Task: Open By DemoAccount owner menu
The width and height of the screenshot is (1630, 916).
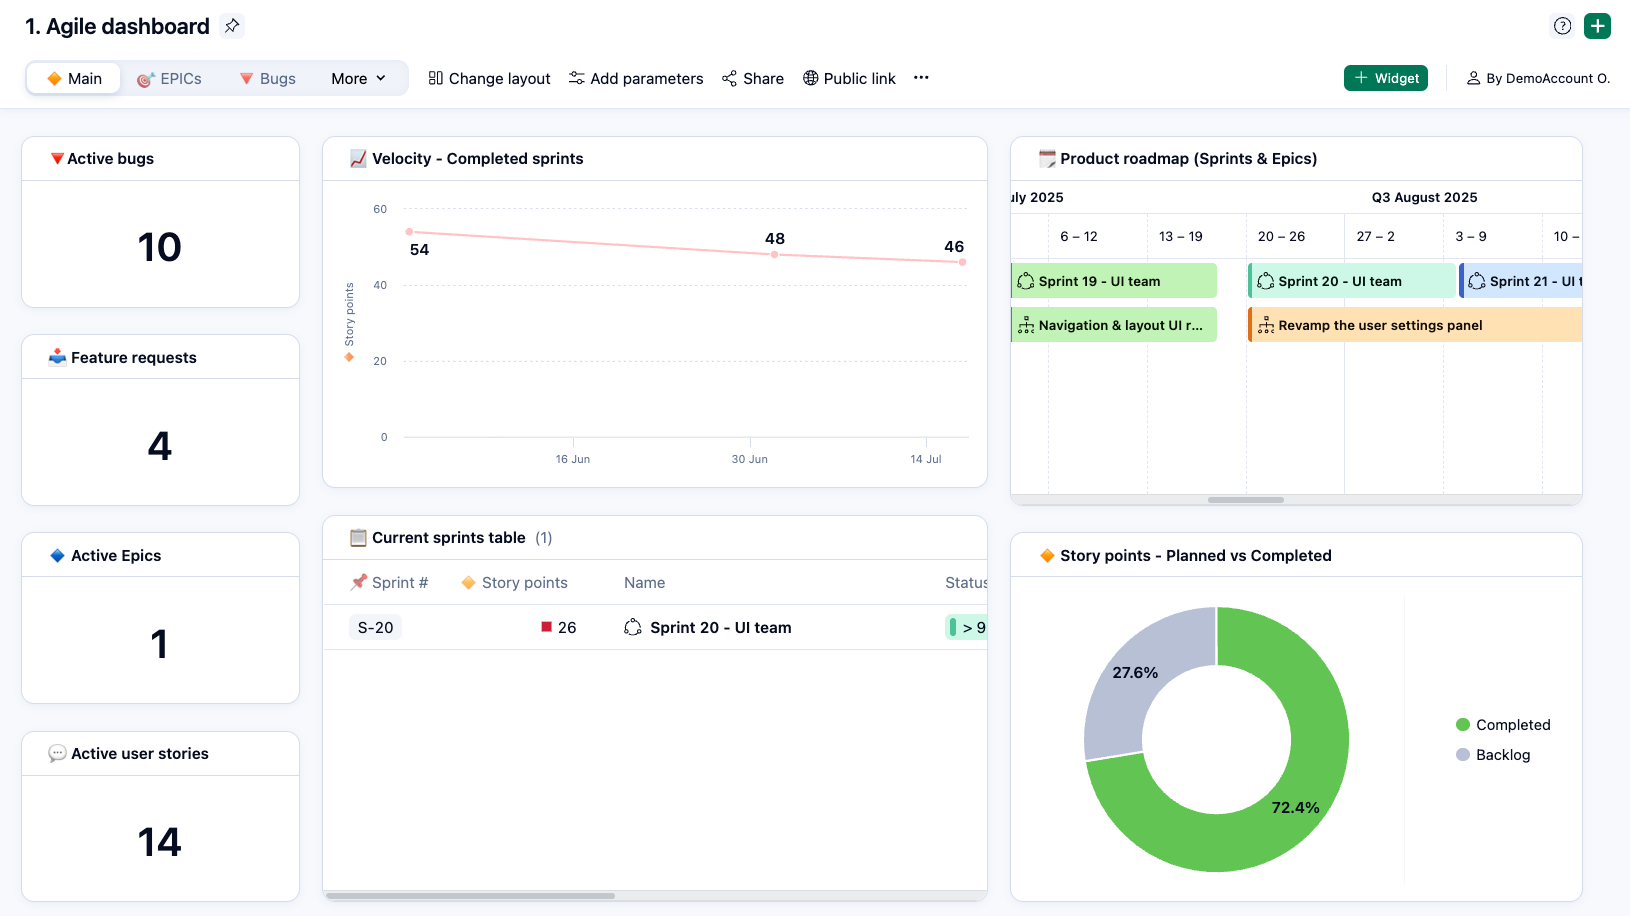Action: pos(1538,78)
